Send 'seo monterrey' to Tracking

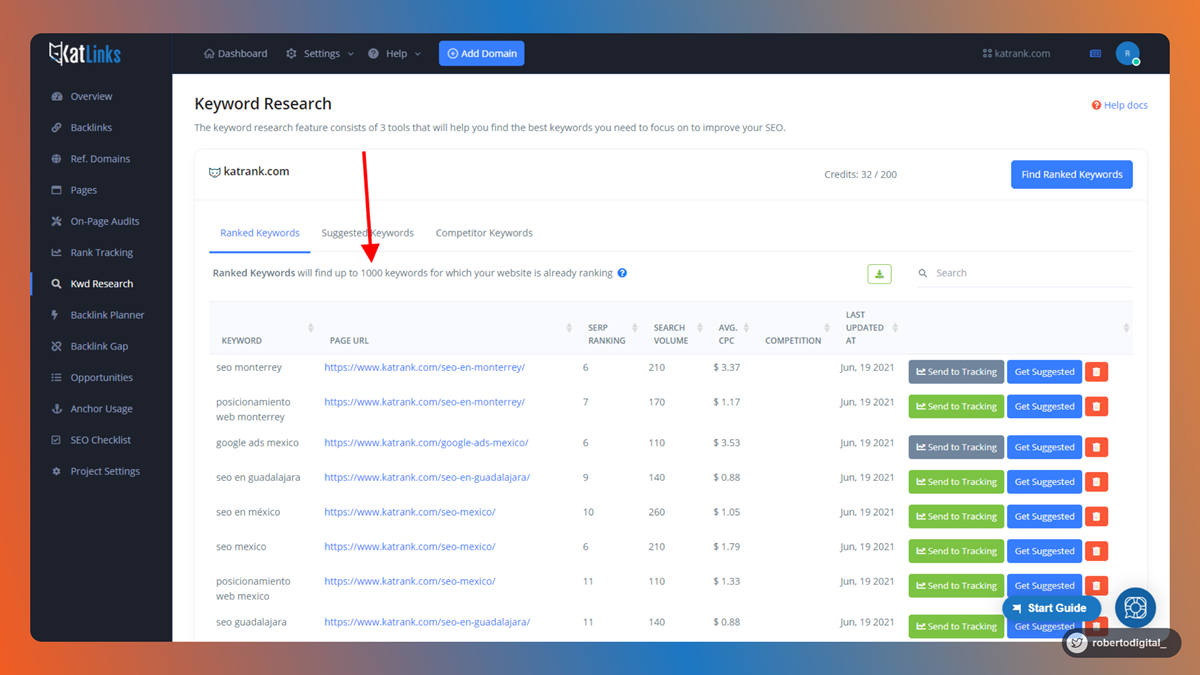click(956, 372)
